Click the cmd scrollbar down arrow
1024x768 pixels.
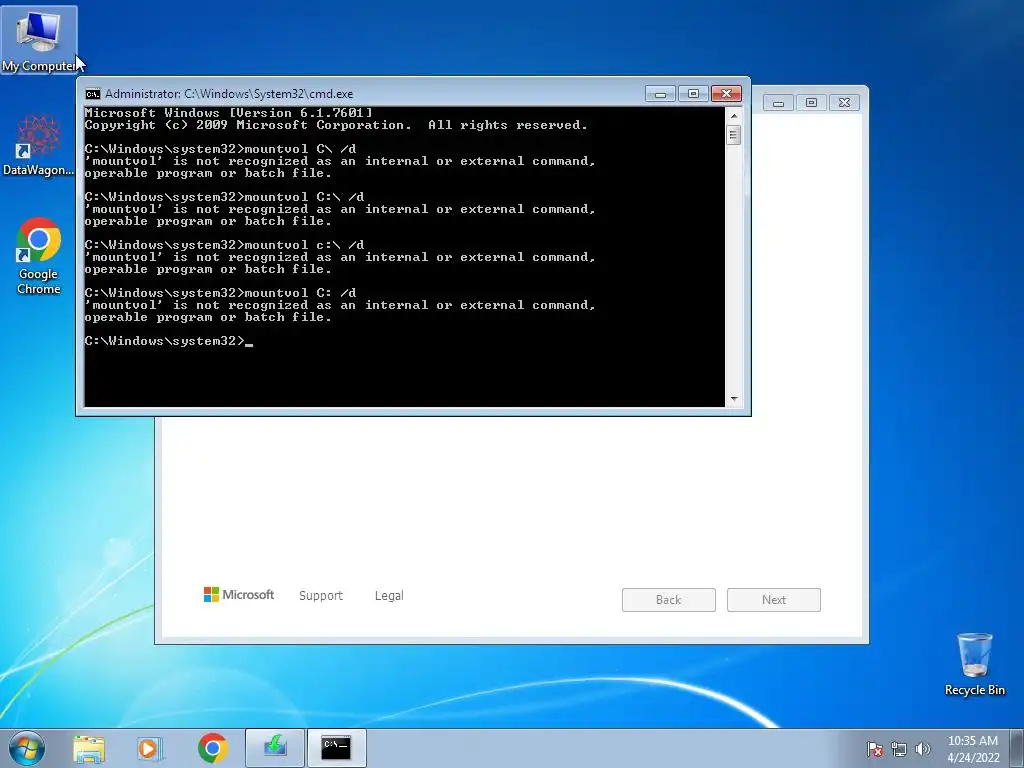click(x=734, y=398)
